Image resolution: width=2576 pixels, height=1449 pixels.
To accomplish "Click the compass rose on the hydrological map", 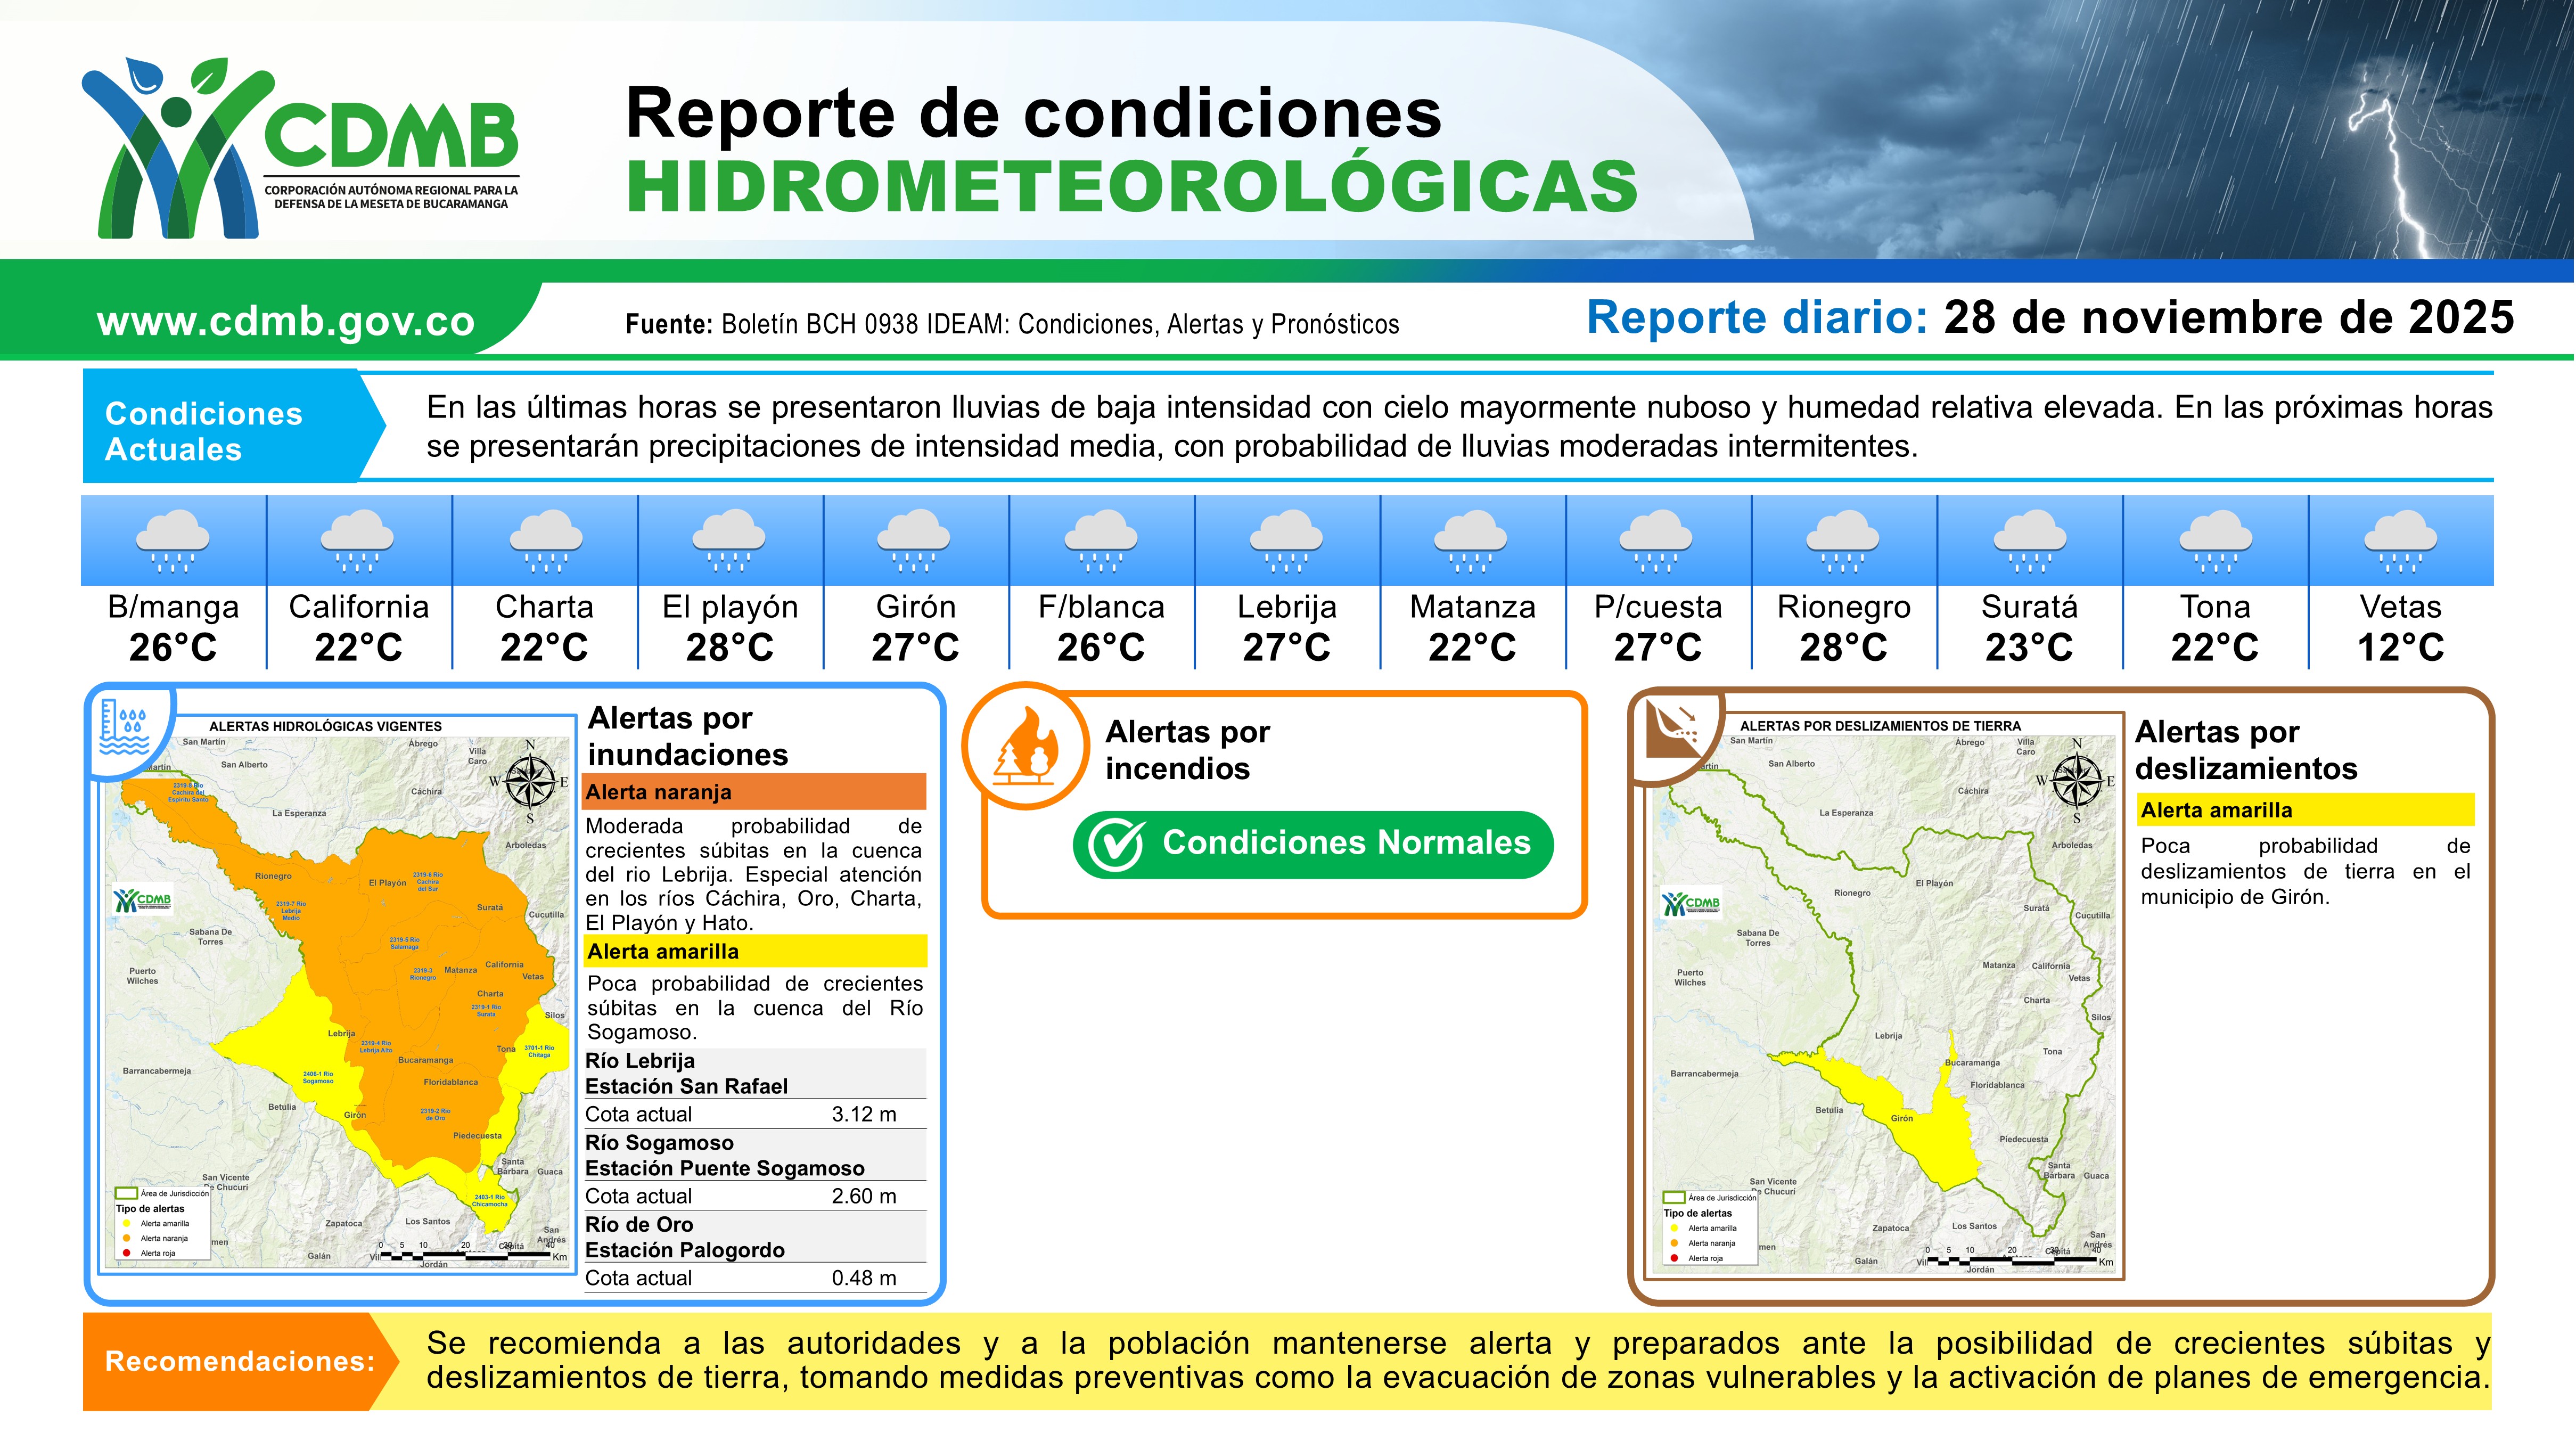I will [530, 781].
